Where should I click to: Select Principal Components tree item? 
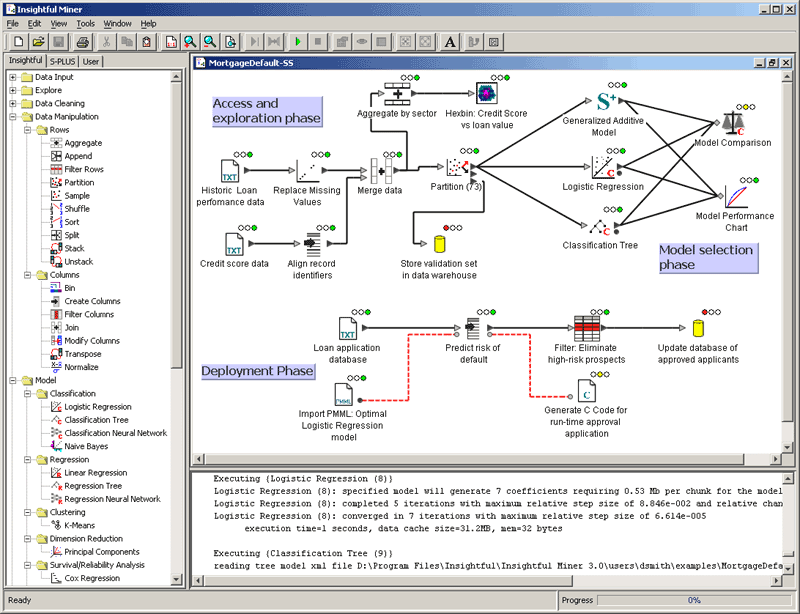tap(102, 552)
